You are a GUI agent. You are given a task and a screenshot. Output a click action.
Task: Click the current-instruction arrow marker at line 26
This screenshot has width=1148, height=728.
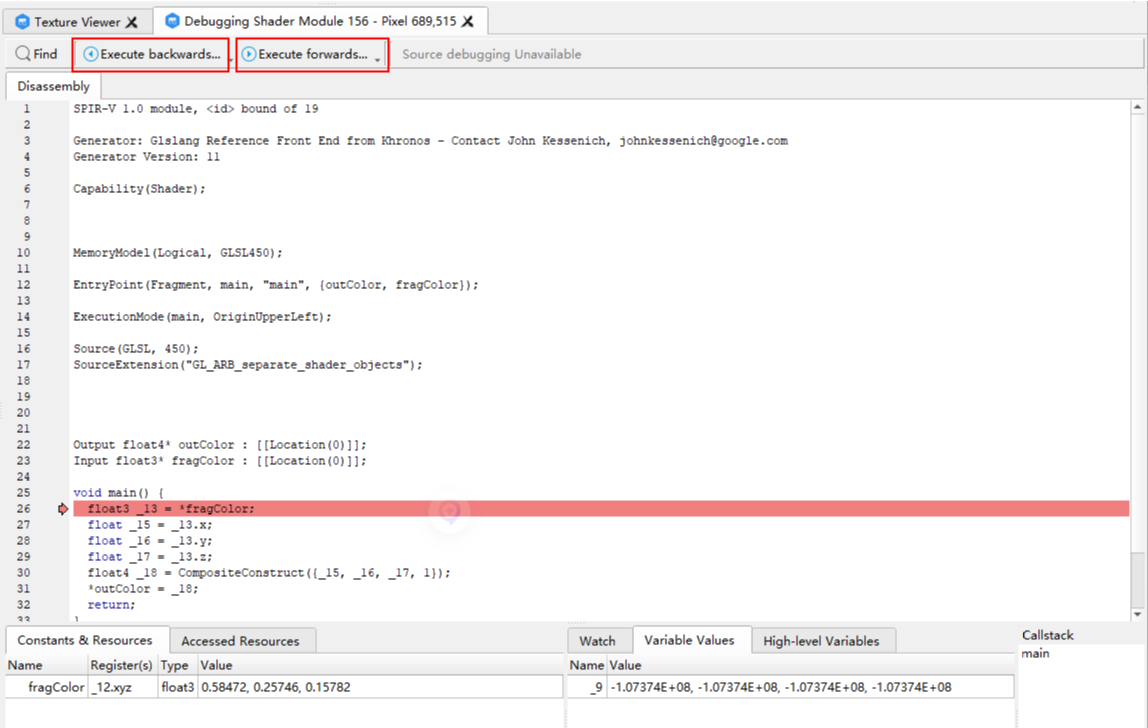(63, 509)
